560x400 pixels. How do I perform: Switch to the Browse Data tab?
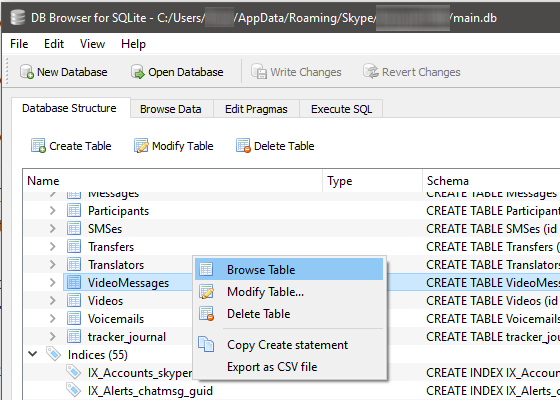pos(171,109)
